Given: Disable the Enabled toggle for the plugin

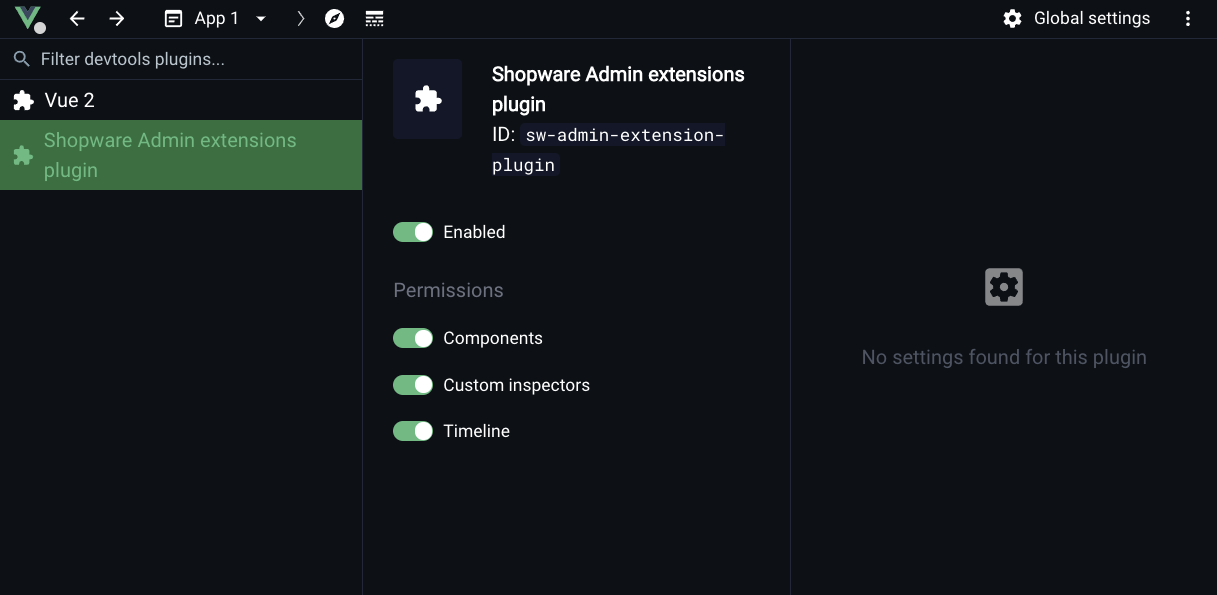Looking at the screenshot, I should (x=412, y=231).
